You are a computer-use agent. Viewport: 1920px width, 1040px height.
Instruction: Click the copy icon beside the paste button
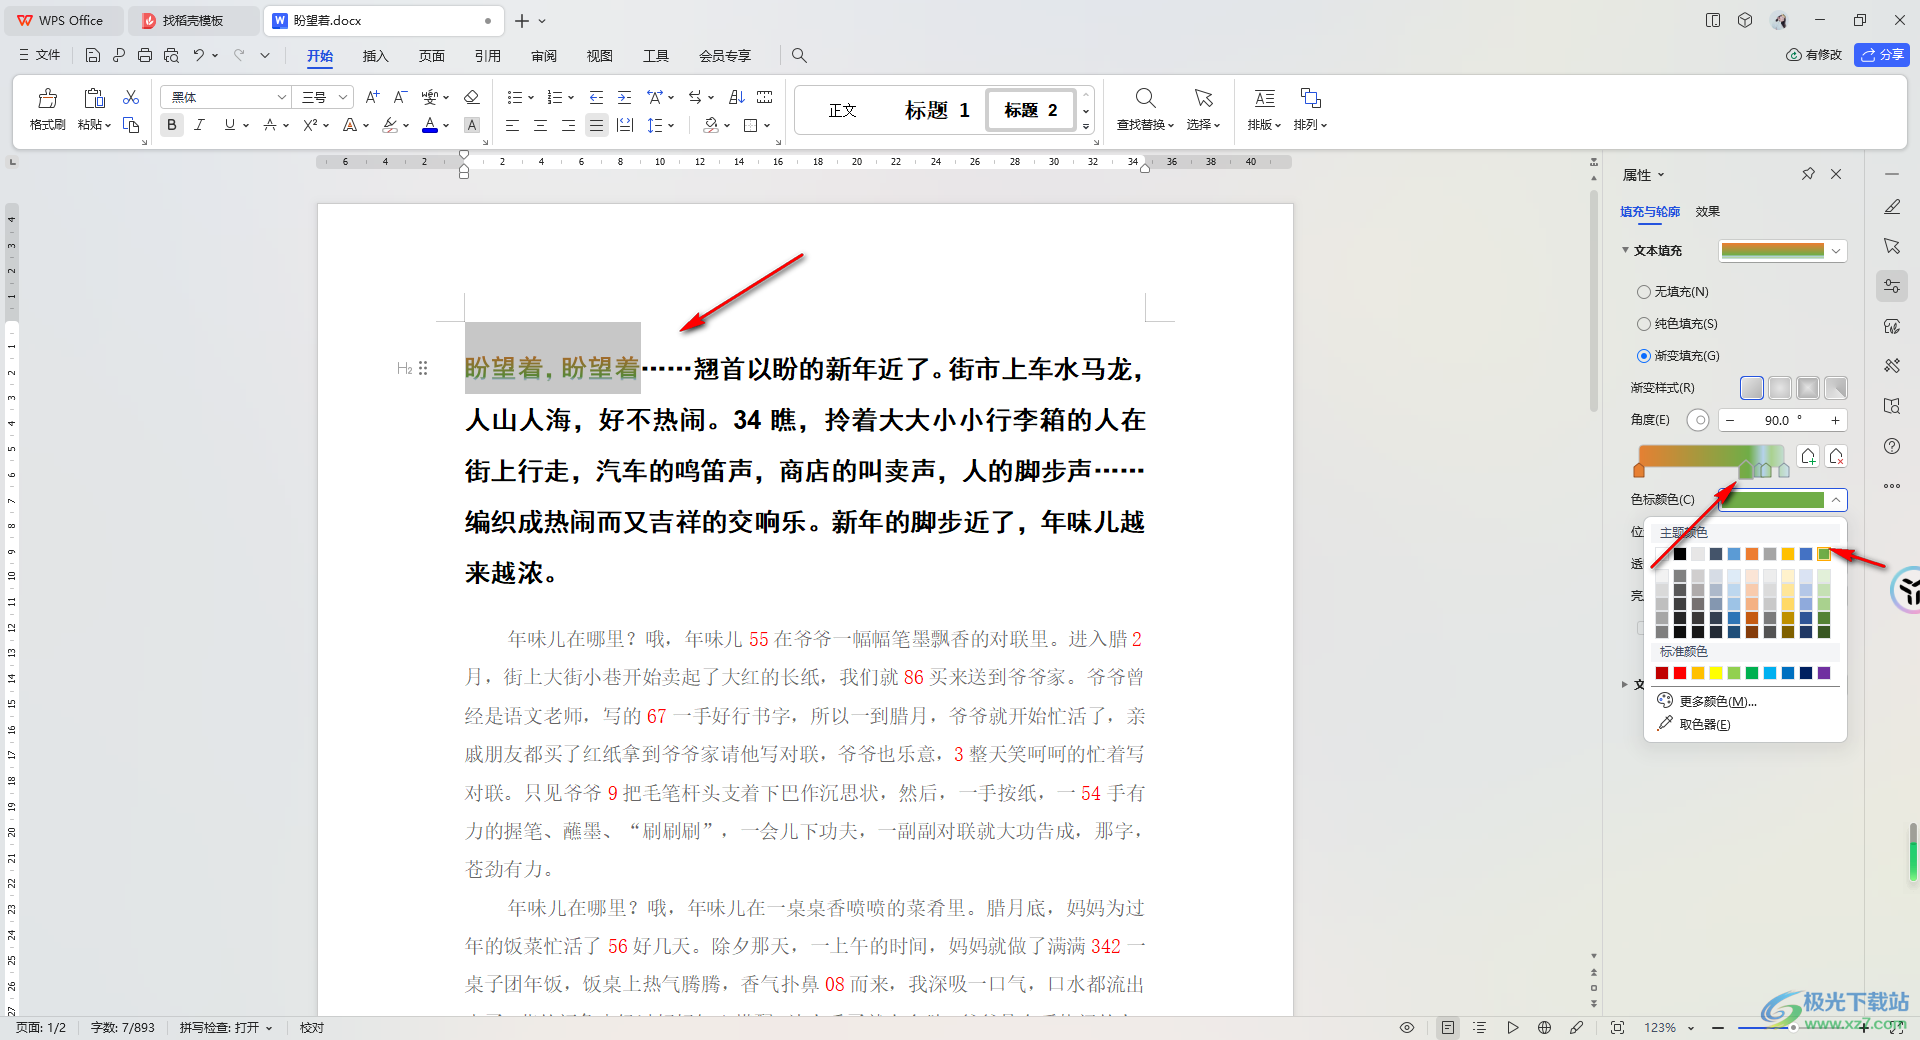131,125
